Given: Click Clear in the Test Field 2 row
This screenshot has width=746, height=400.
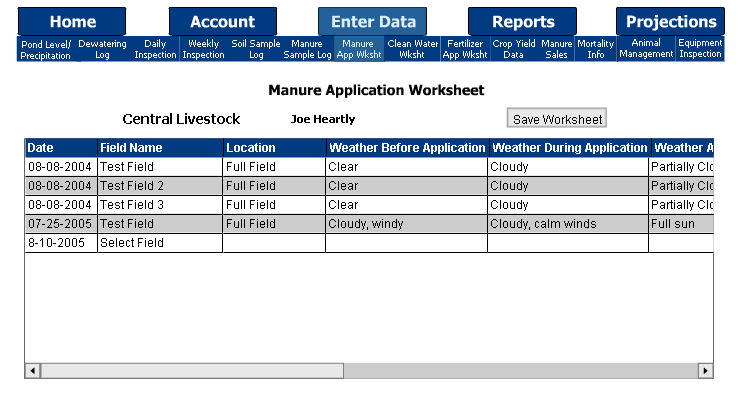Looking at the screenshot, I should (x=407, y=185).
